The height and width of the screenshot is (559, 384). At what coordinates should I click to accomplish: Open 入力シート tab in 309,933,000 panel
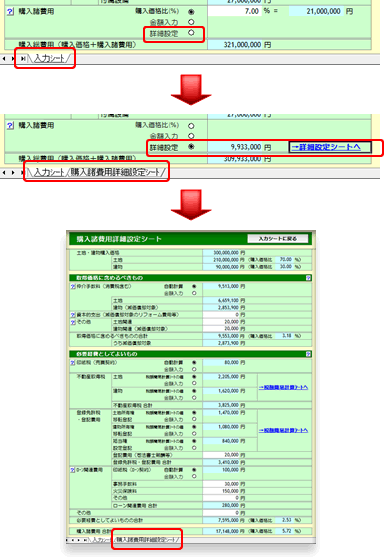tap(48, 173)
